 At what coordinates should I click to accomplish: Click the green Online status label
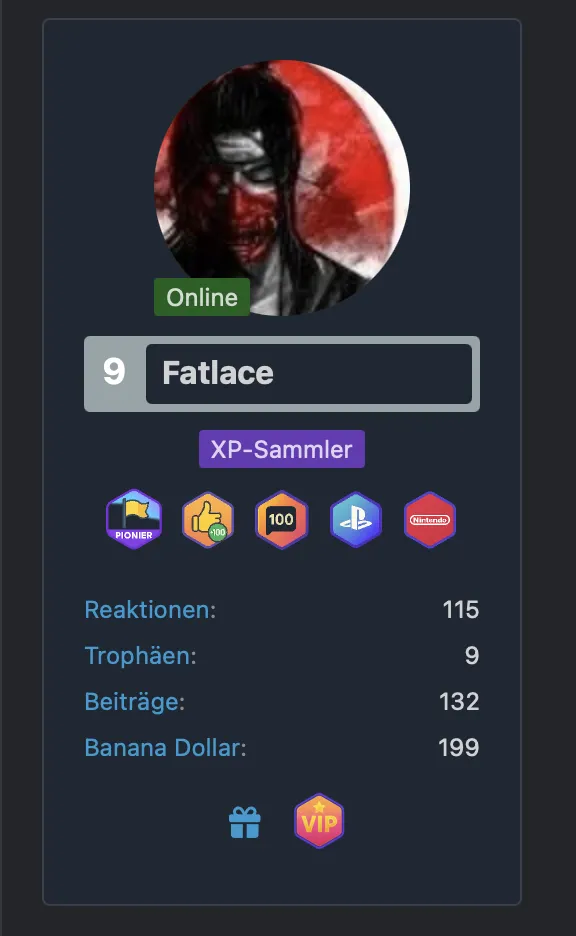coord(202,297)
